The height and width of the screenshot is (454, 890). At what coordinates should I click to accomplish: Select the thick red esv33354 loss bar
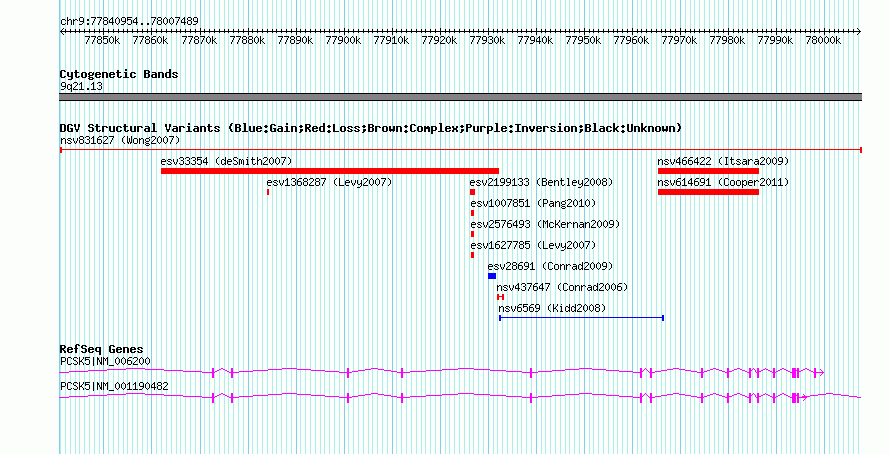[330, 171]
